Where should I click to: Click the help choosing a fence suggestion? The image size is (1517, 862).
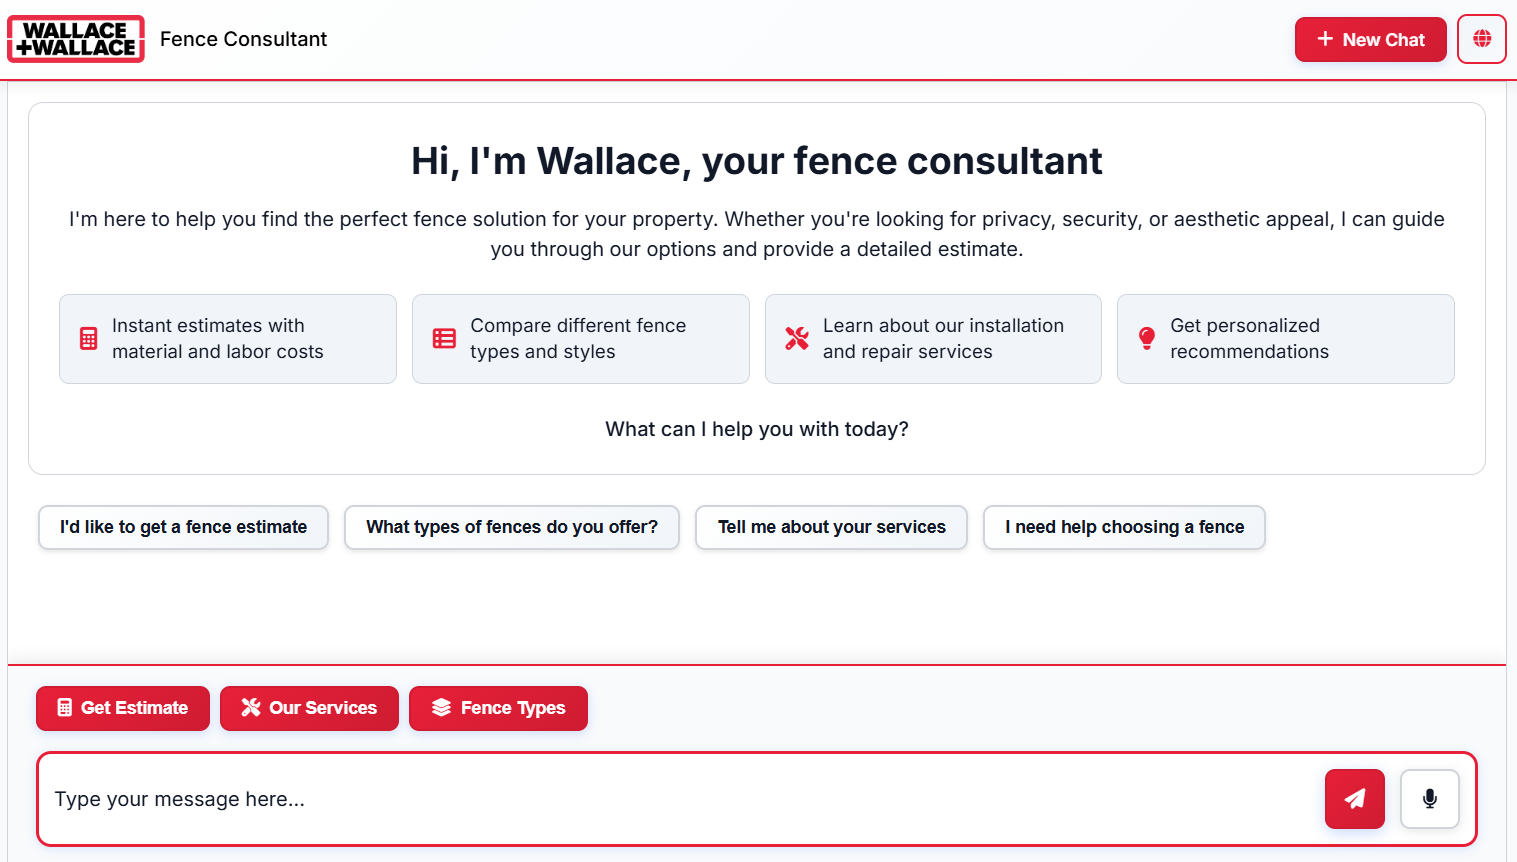coord(1124,527)
